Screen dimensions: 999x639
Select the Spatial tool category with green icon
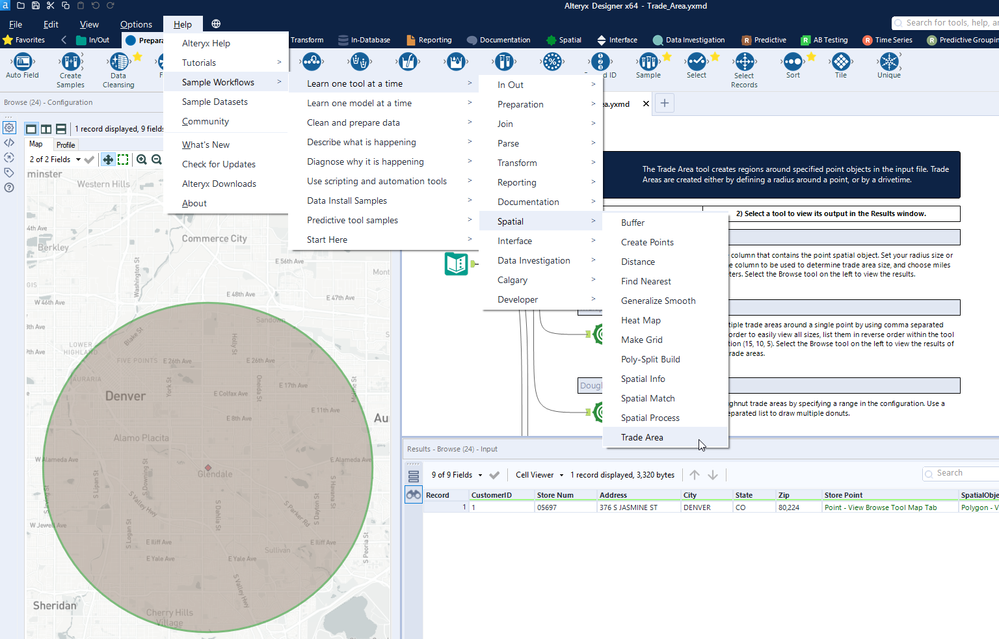pyautogui.click(x=563, y=40)
